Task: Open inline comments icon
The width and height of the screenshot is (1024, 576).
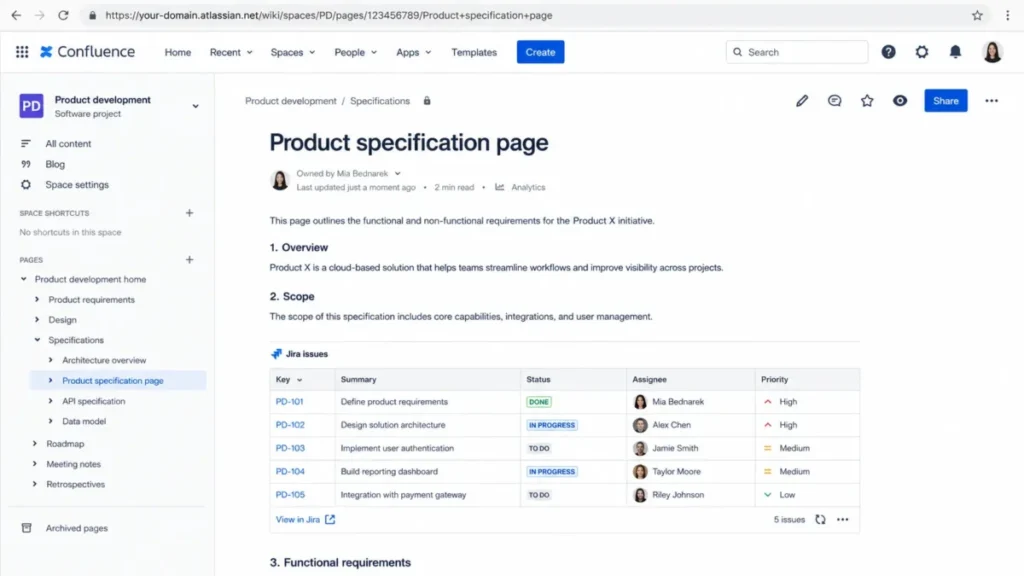Action: (834, 101)
